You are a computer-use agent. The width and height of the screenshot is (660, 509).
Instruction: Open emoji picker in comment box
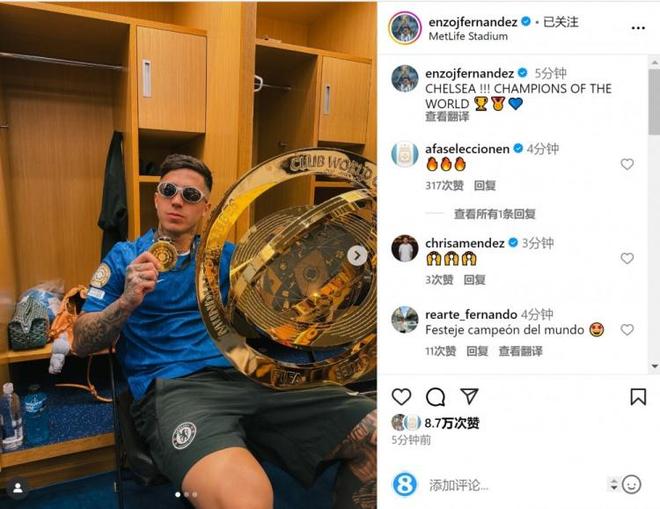pos(631,485)
